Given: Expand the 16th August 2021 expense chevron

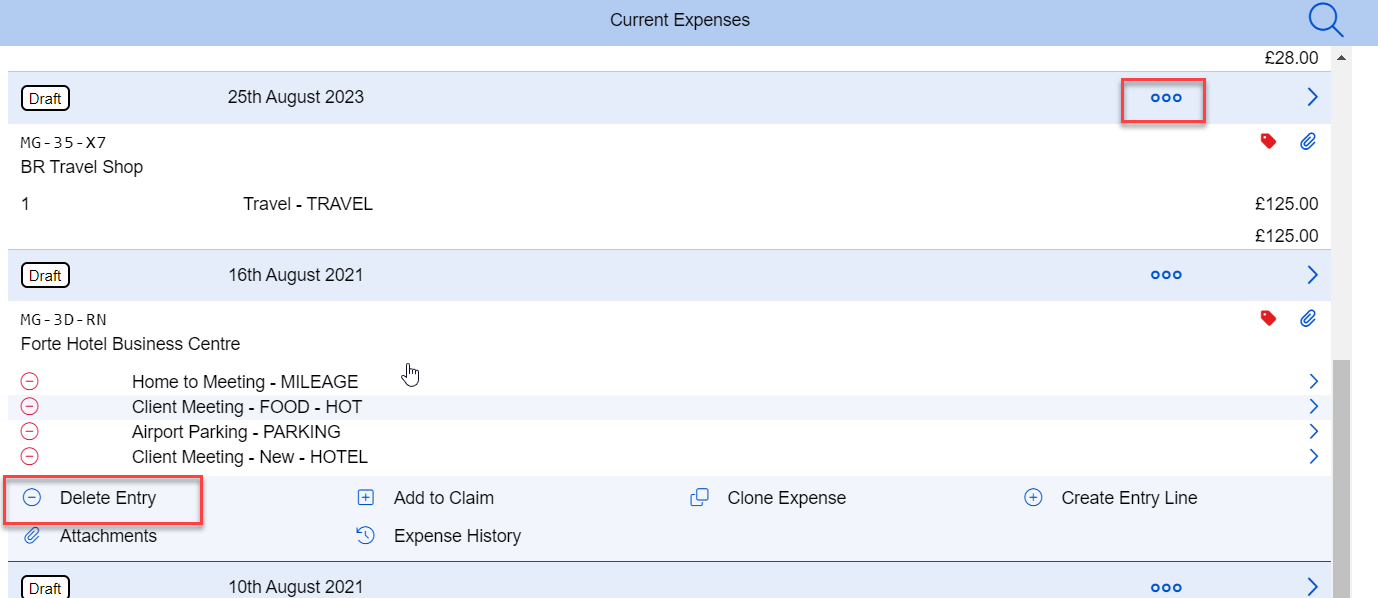Looking at the screenshot, I should (1313, 274).
